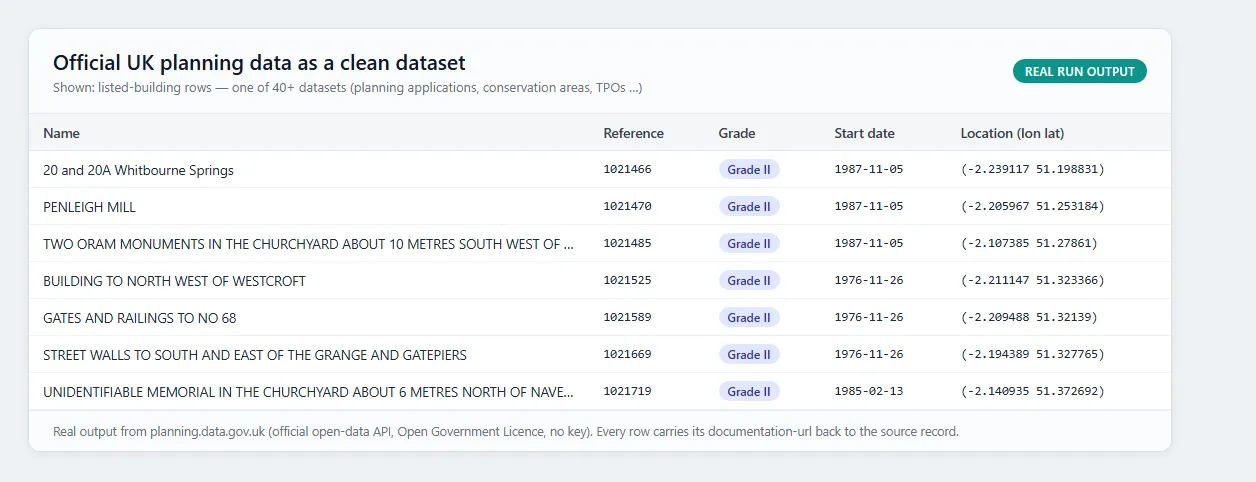Click location (-2.209488 51.32139)
The image size is (1256, 482).
1029,318
